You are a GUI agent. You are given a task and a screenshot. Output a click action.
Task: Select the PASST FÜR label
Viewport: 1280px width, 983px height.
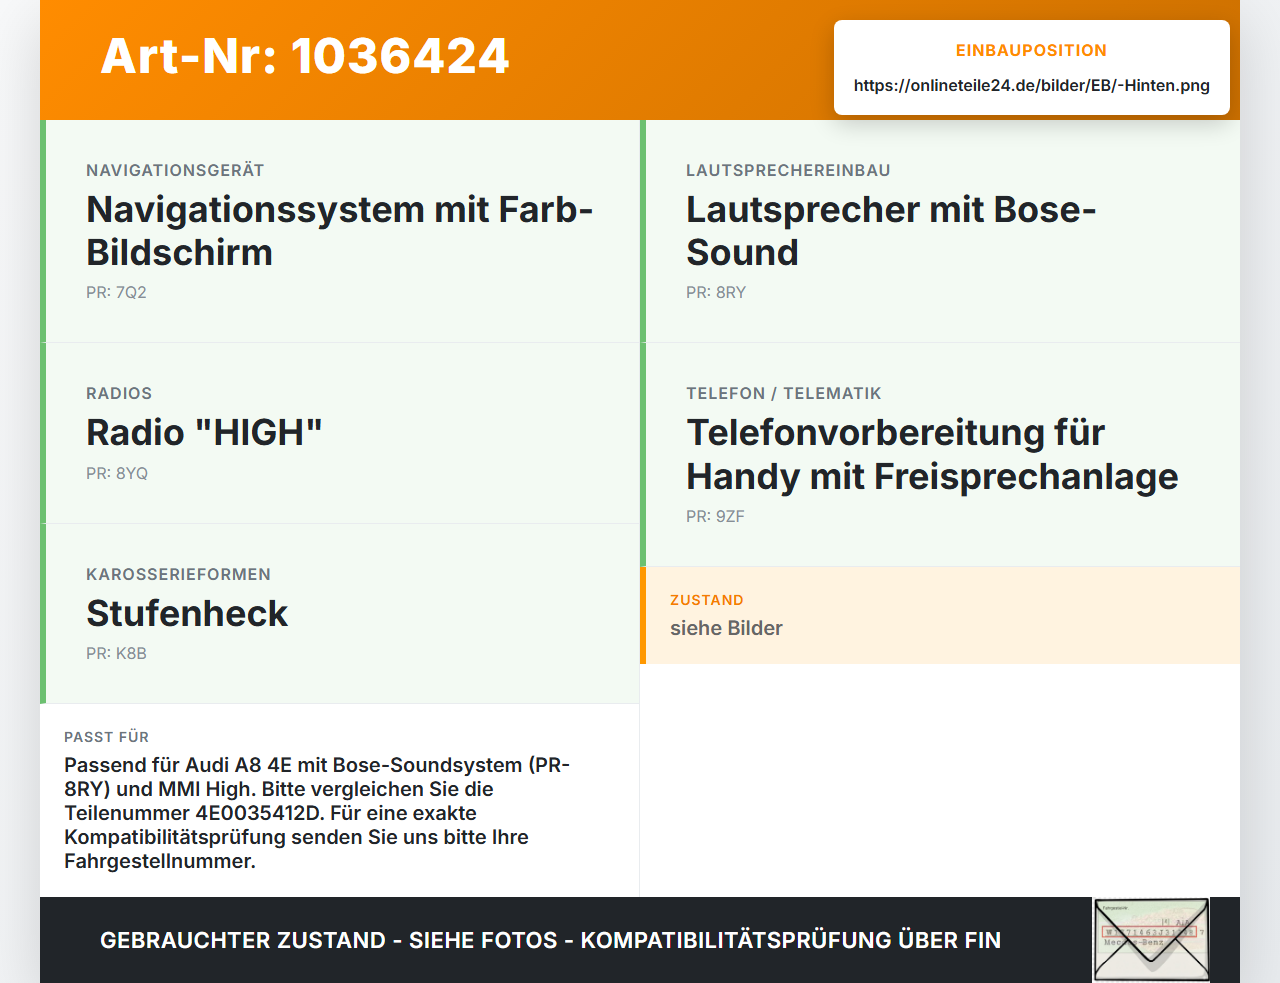106,737
